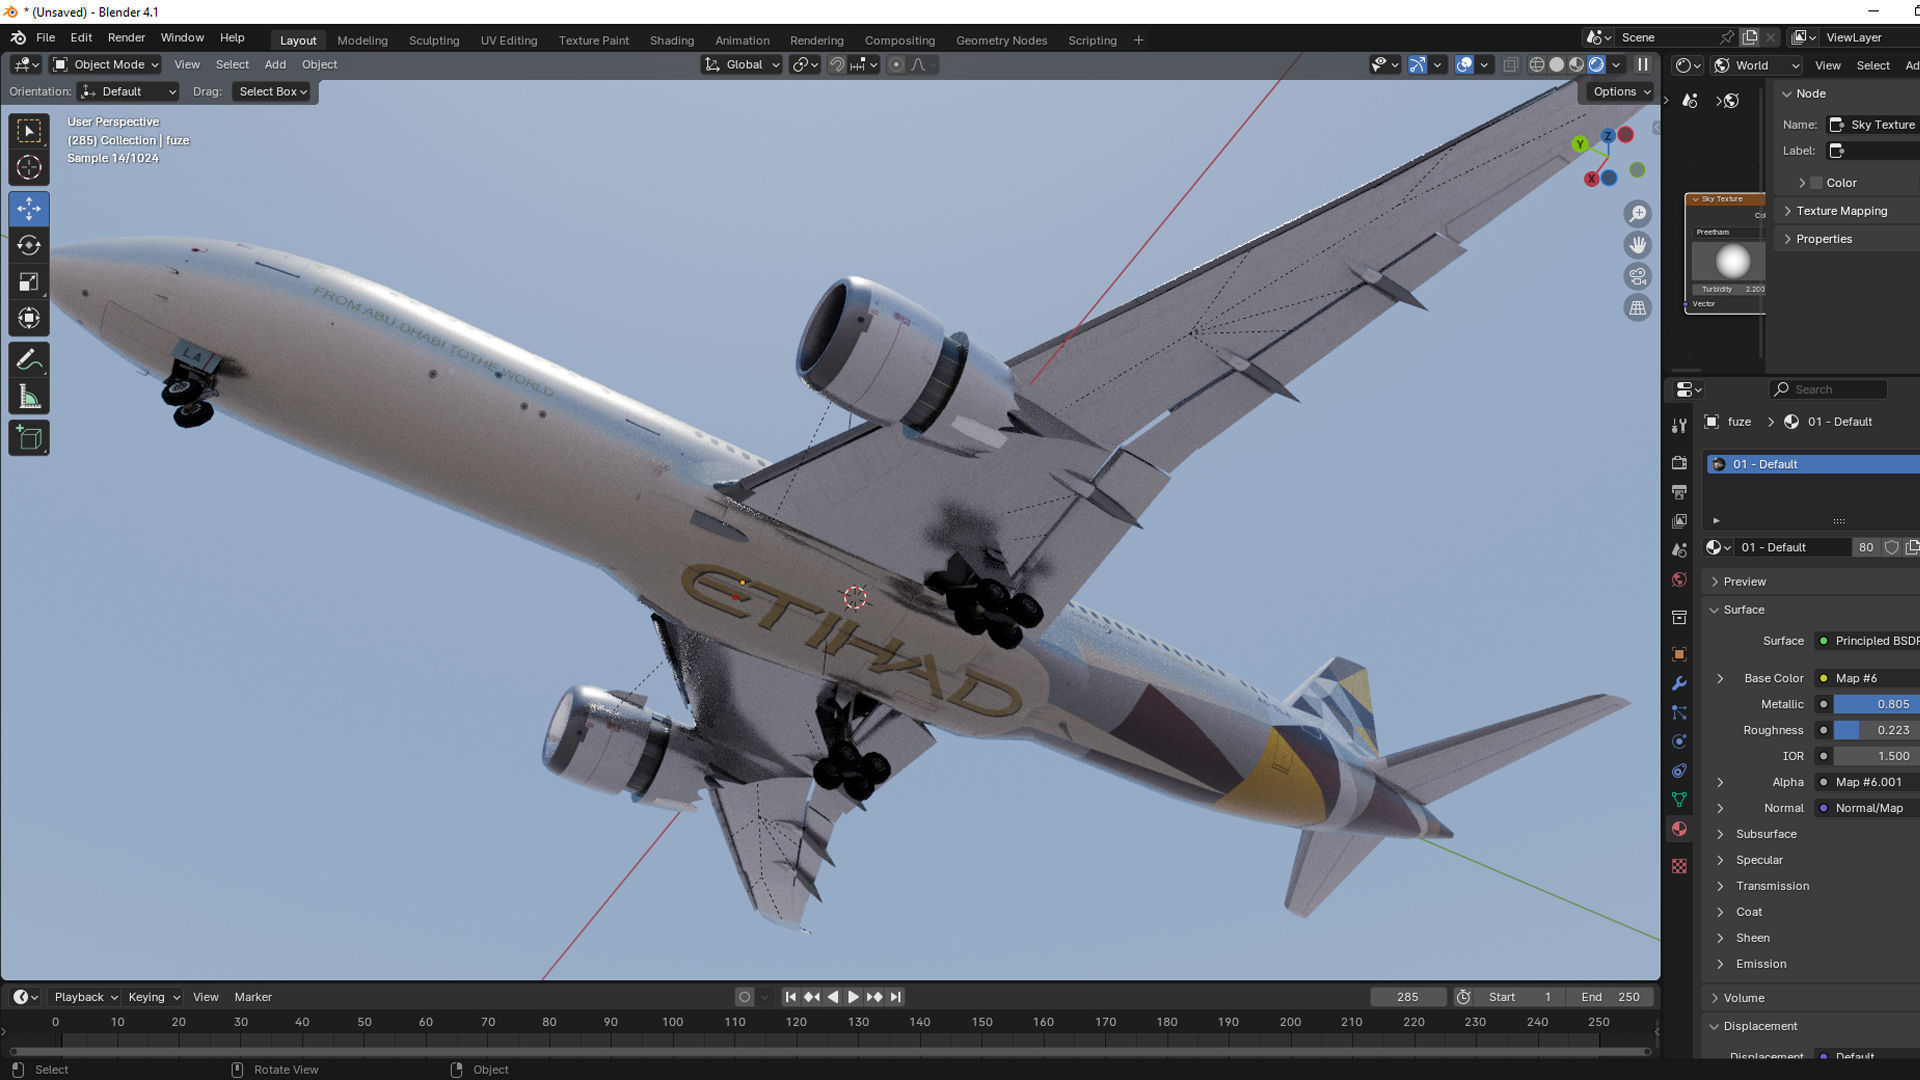Select the Rotate tool in left toolbar

pyautogui.click(x=29, y=245)
